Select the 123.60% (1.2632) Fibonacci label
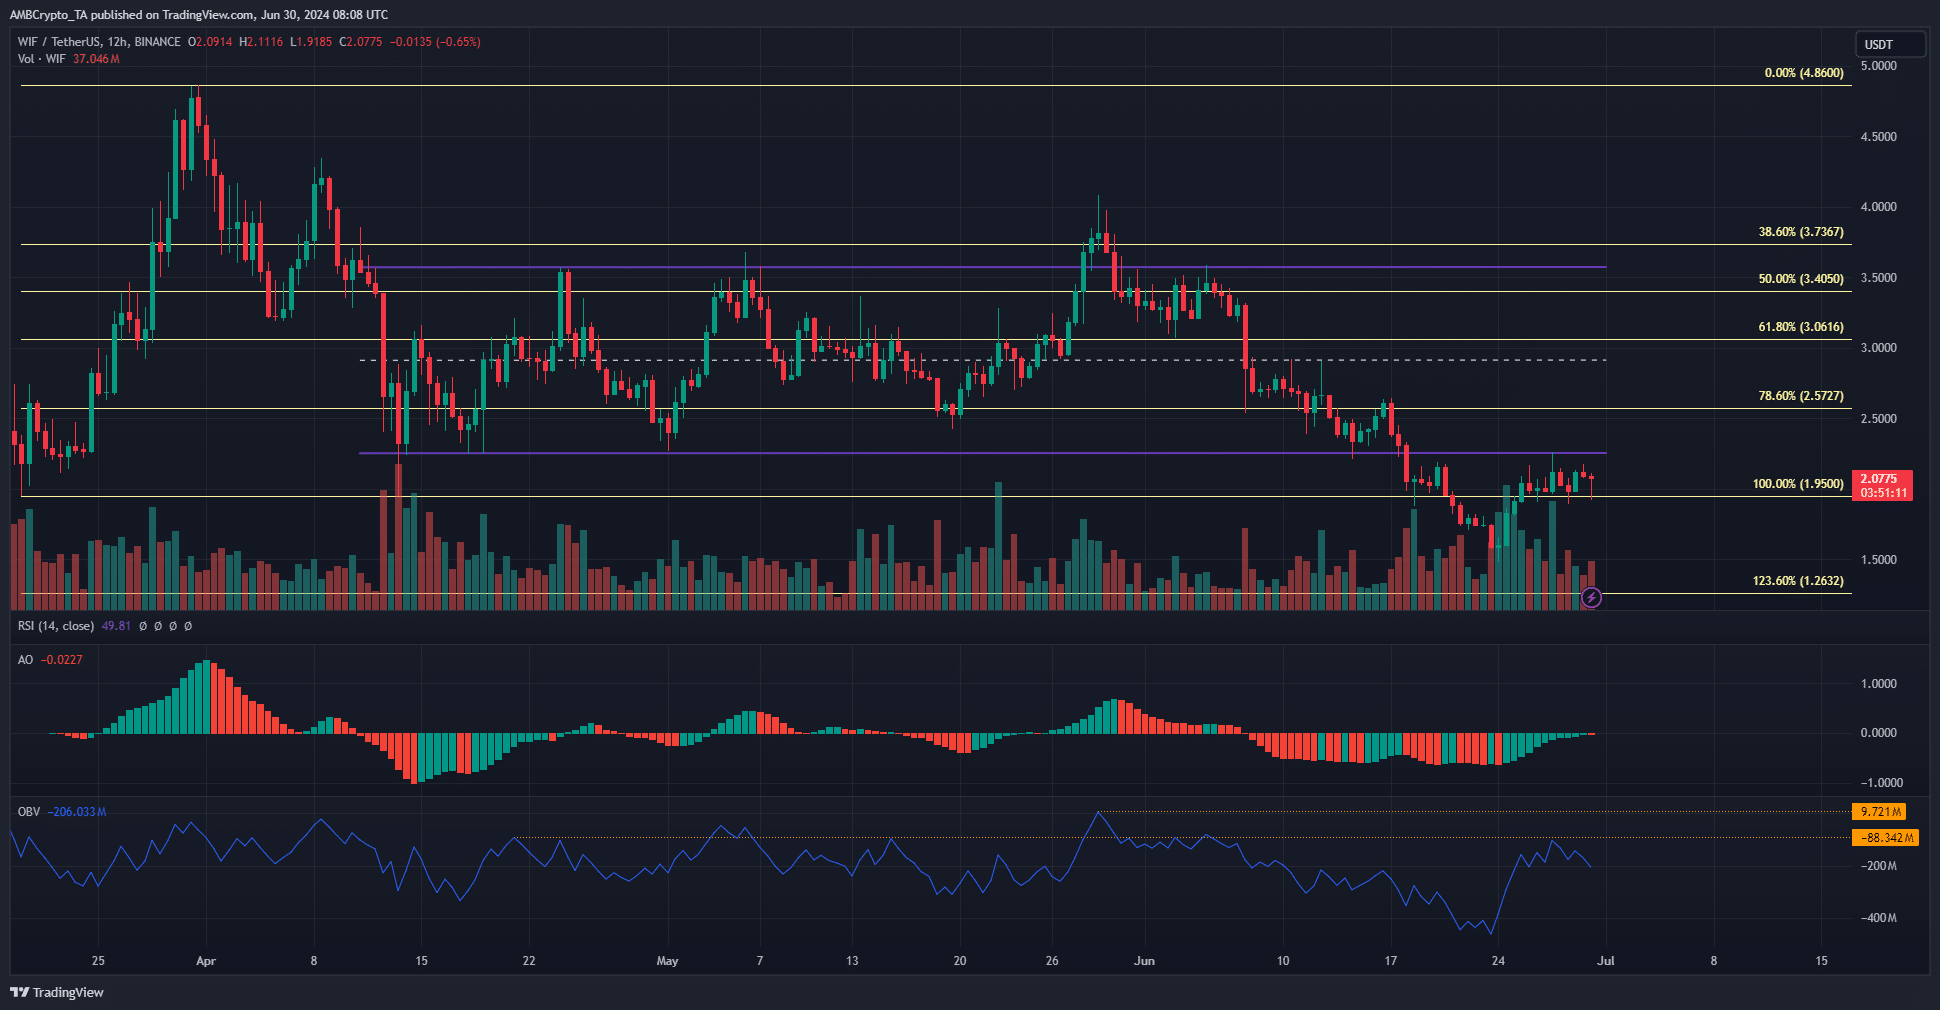The width and height of the screenshot is (1940, 1010). [1798, 581]
